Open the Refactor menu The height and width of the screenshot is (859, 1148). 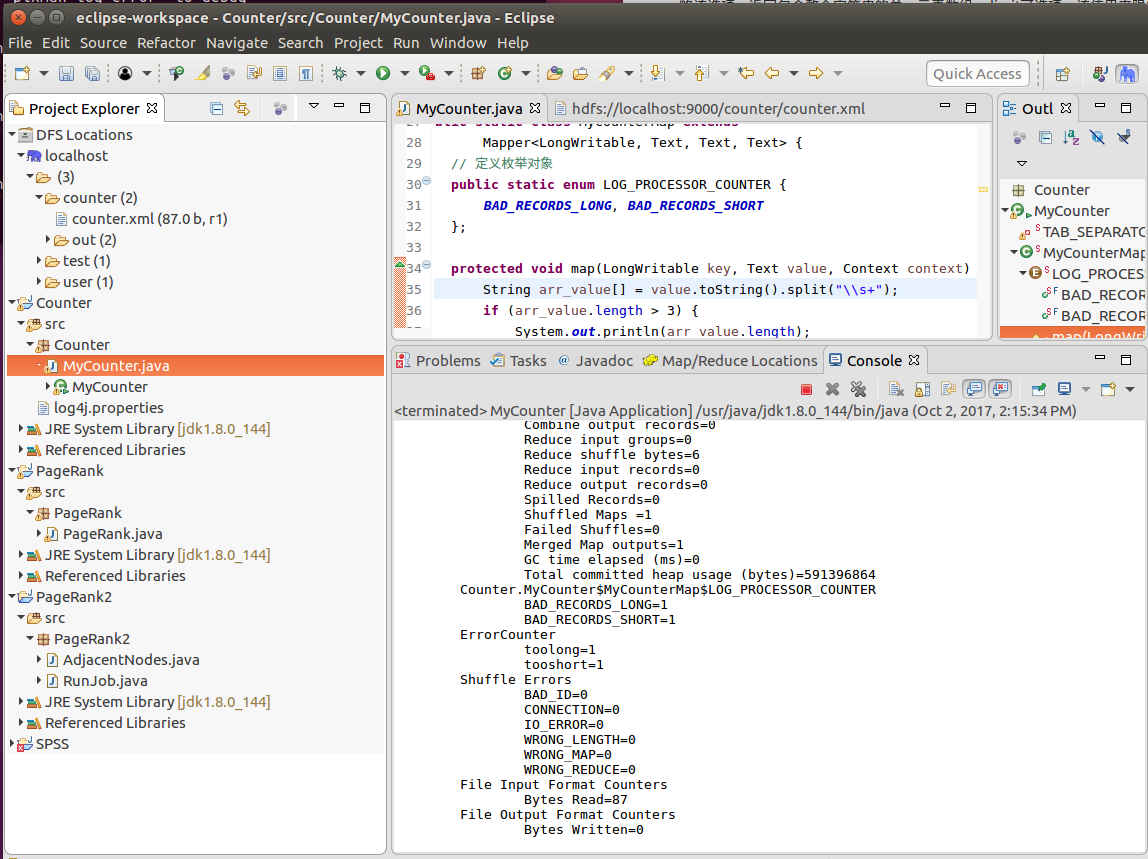pyautogui.click(x=166, y=43)
